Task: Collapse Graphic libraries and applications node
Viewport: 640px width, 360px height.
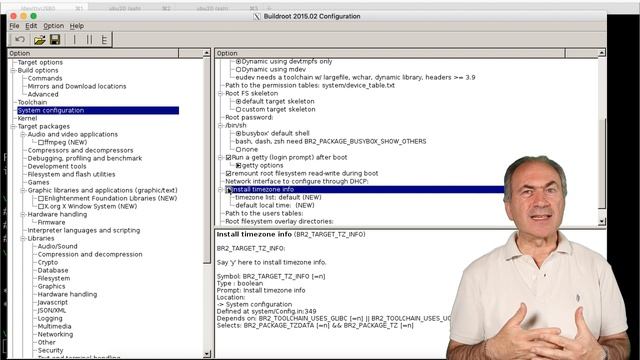Action: click(x=23, y=190)
